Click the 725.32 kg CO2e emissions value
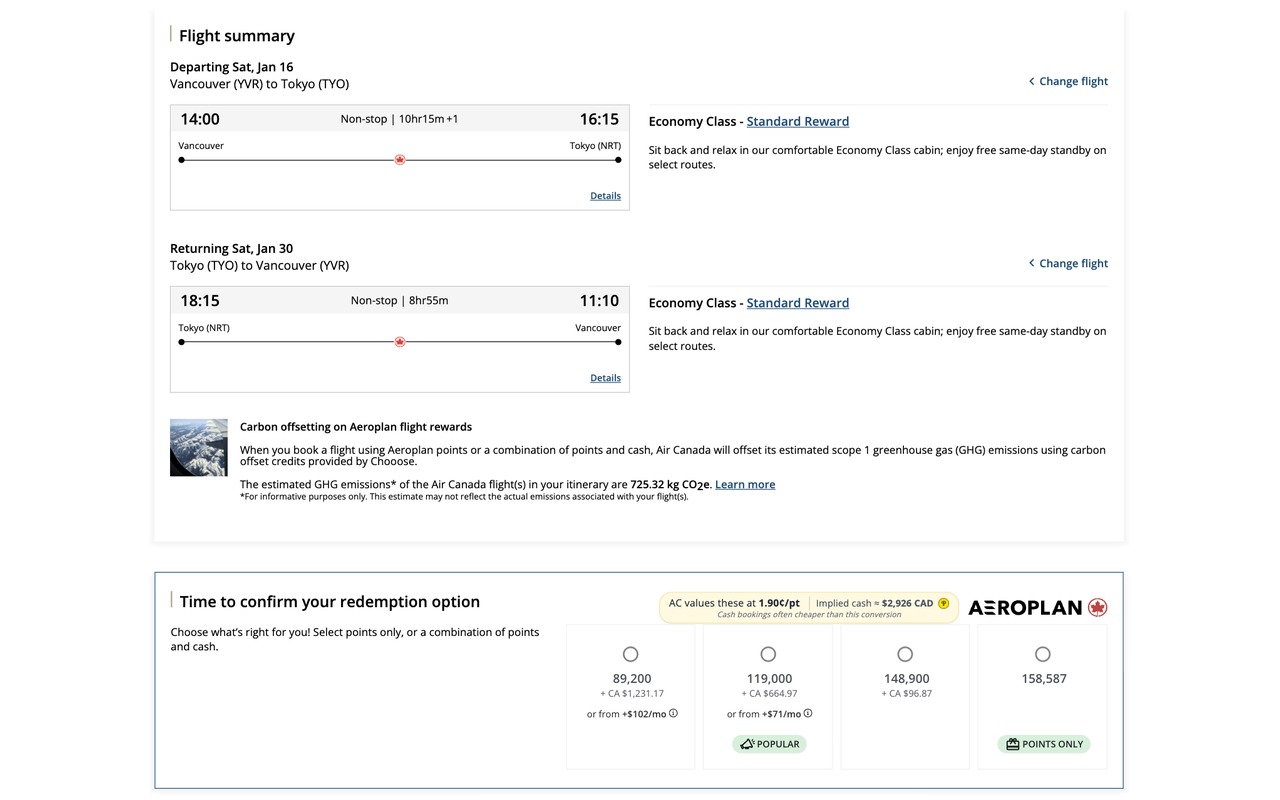The height and width of the screenshot is (800, 1280). point(670,485)
